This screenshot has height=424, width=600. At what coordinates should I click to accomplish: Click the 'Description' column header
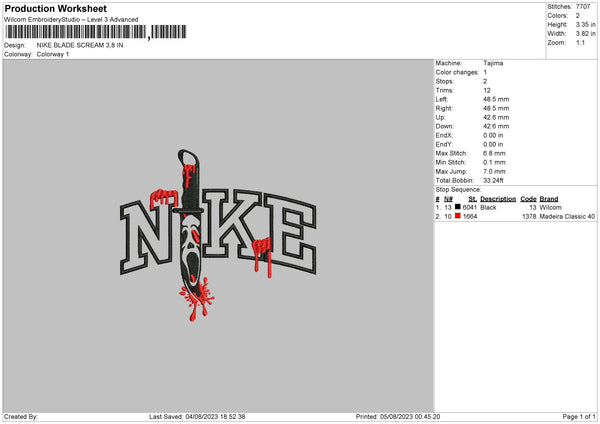498,199
